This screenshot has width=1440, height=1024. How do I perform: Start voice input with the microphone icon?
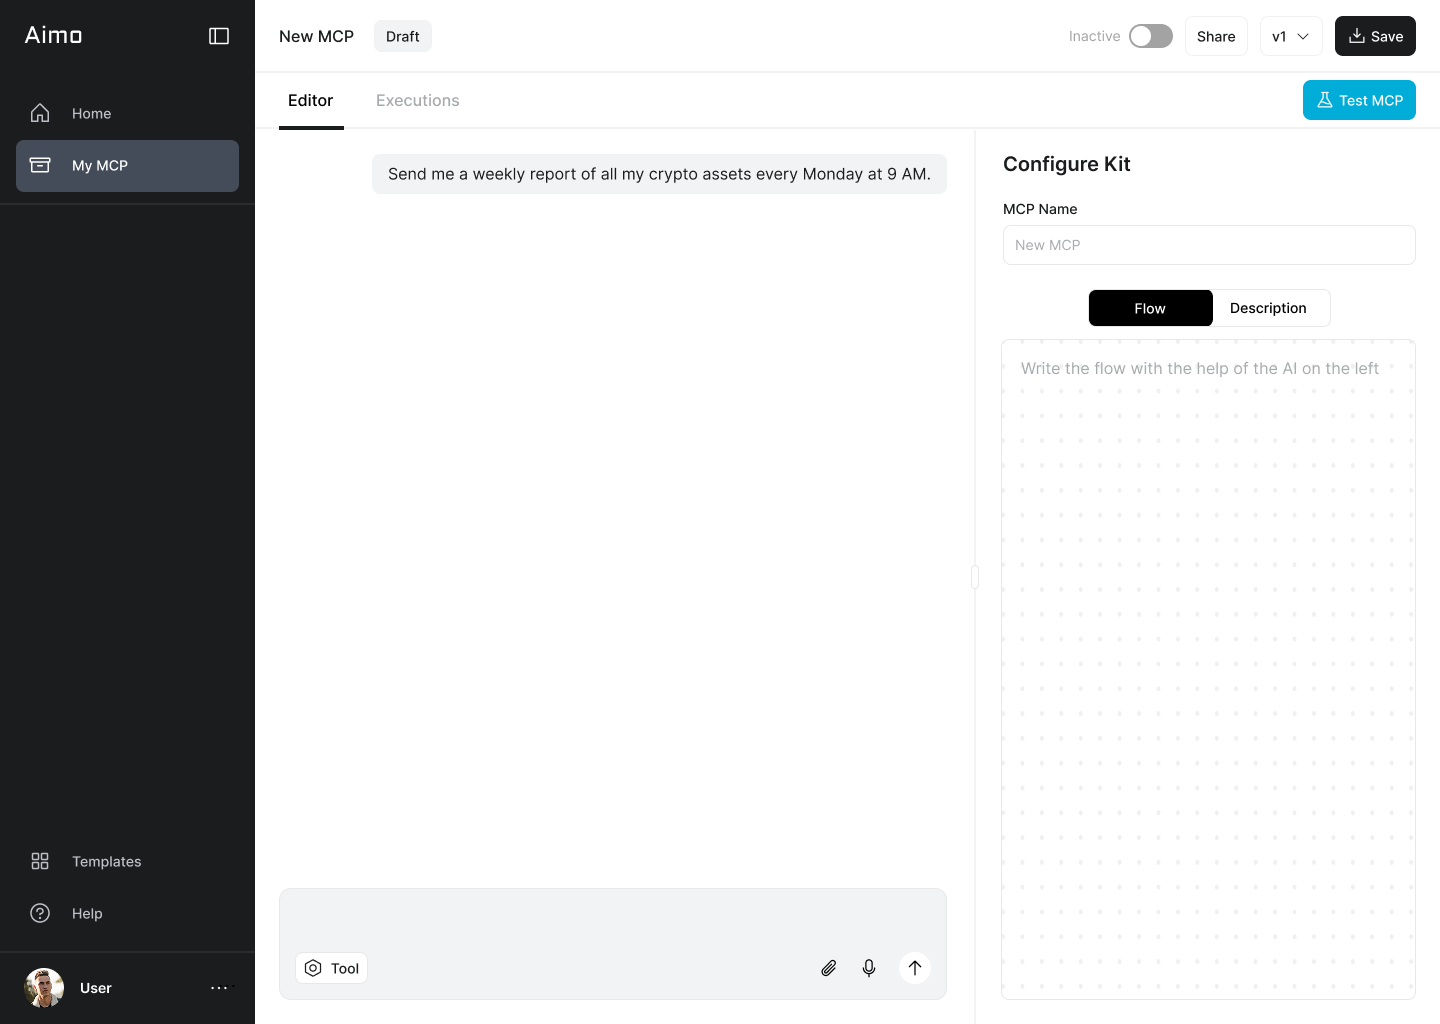[x=869, y=968]
